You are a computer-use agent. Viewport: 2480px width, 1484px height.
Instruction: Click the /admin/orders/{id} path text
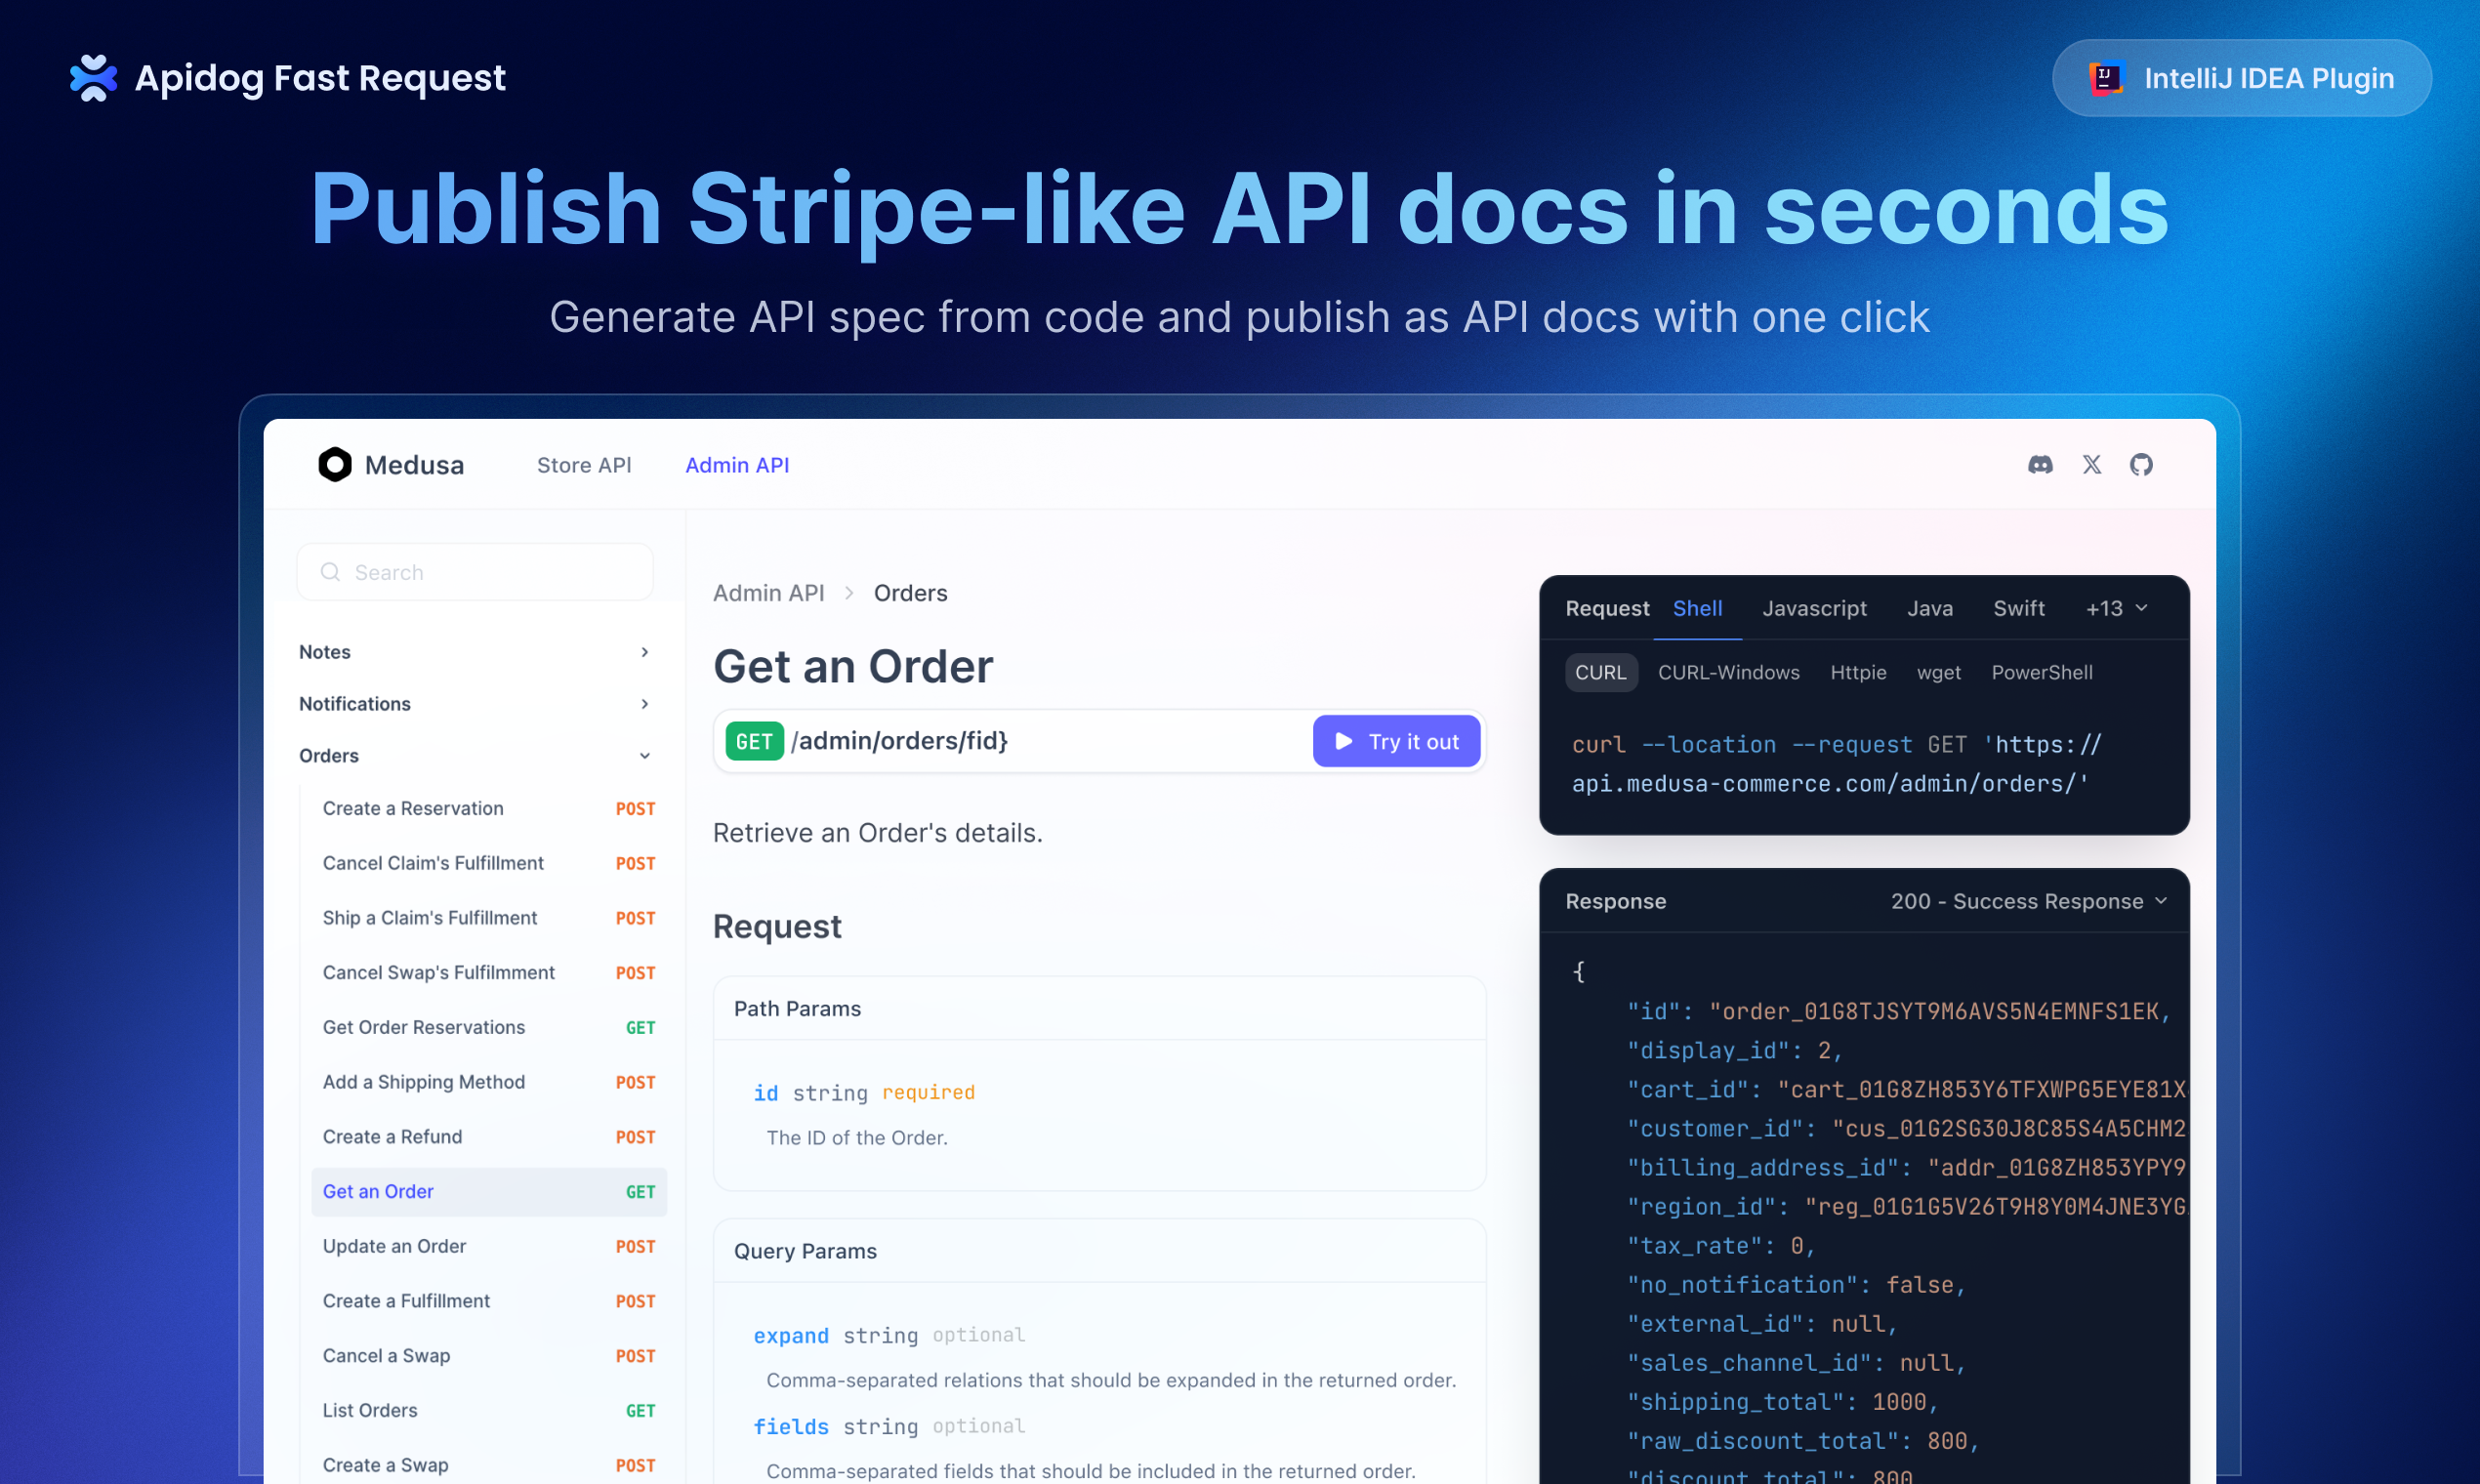tap(899, 741)
